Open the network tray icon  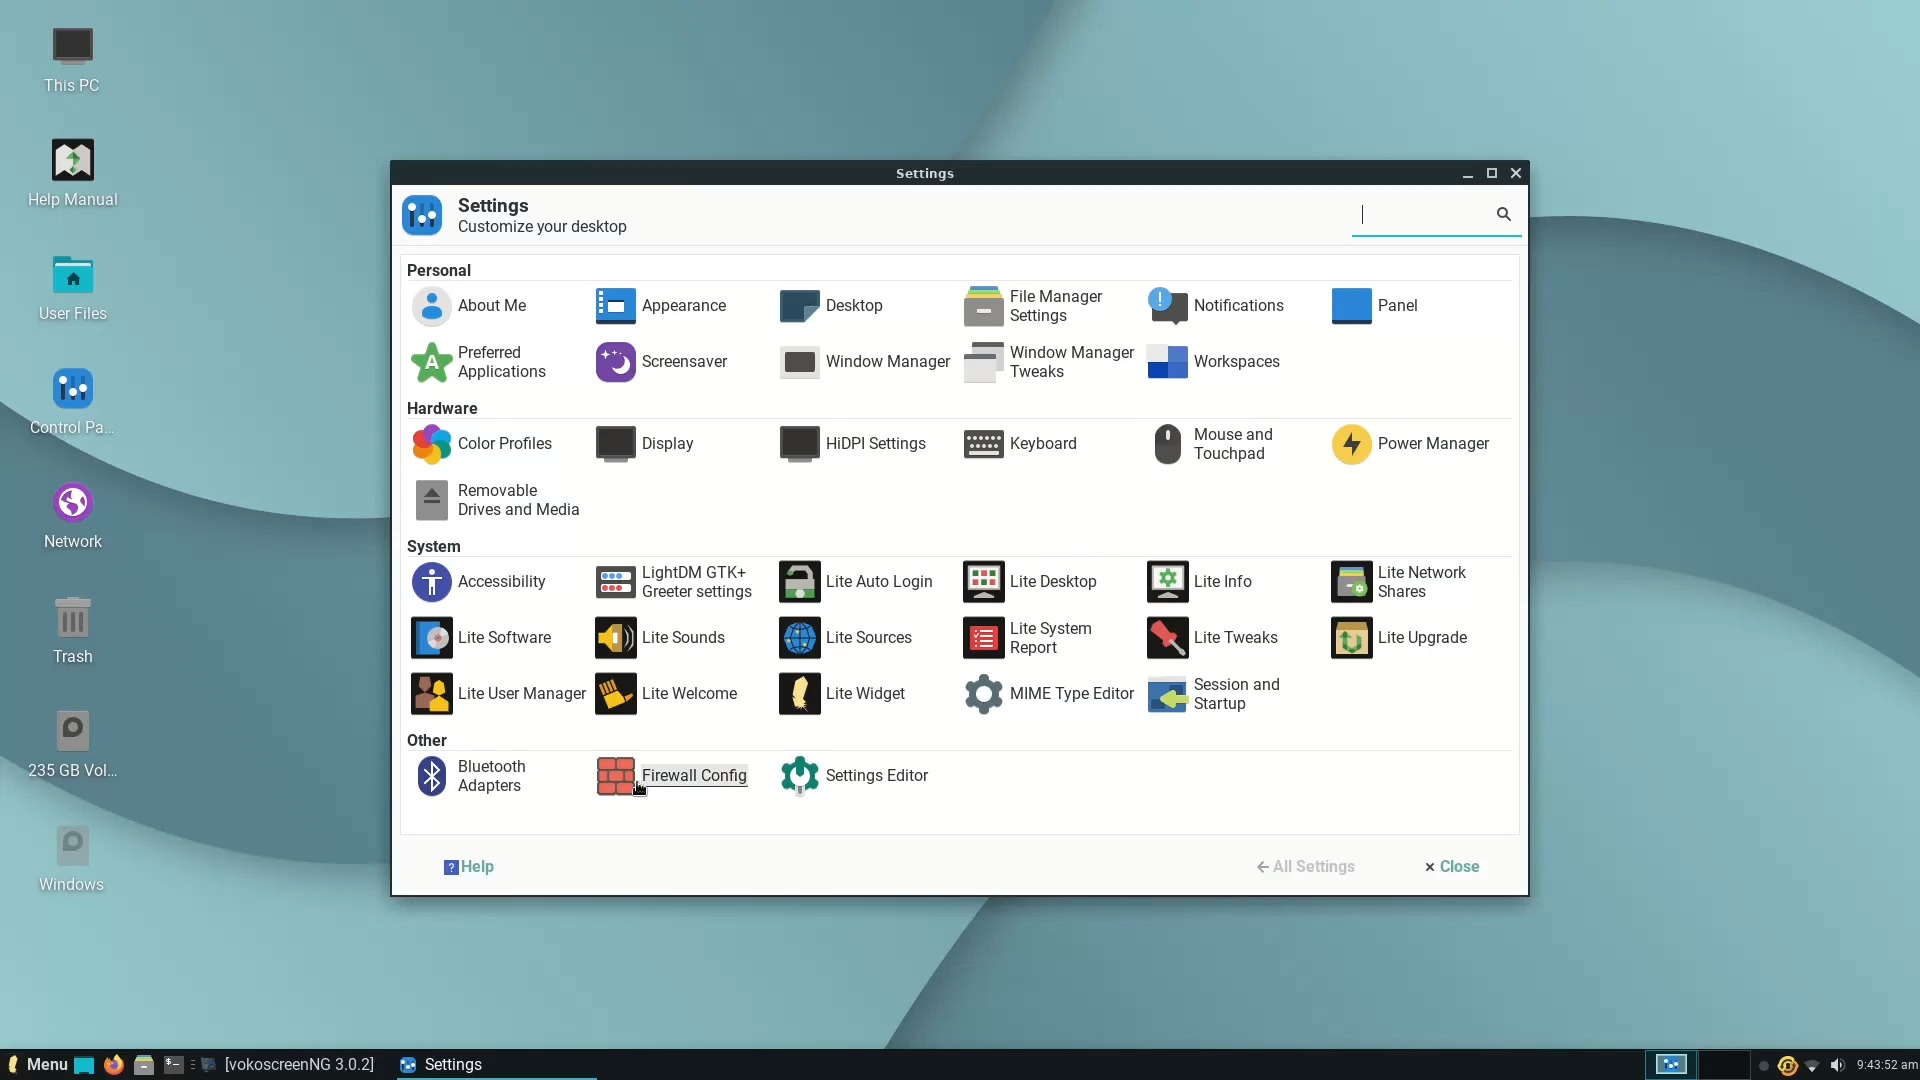[x=1812, y=1066]
